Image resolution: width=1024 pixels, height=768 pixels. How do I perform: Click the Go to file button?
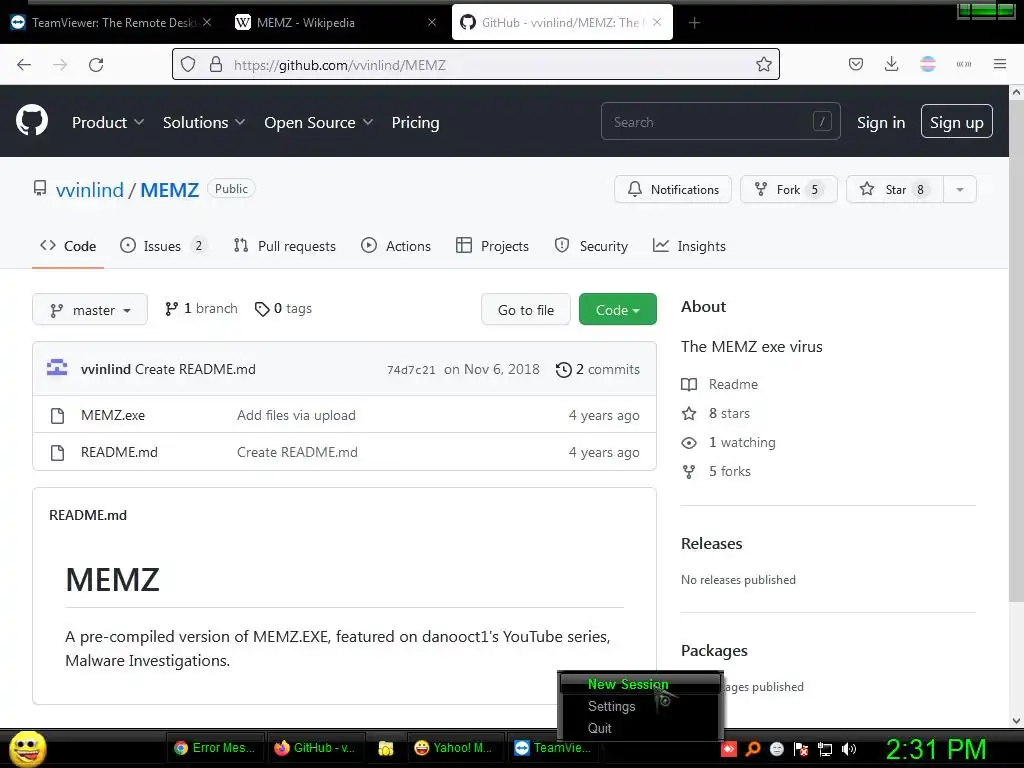click(x=526, y=310)
